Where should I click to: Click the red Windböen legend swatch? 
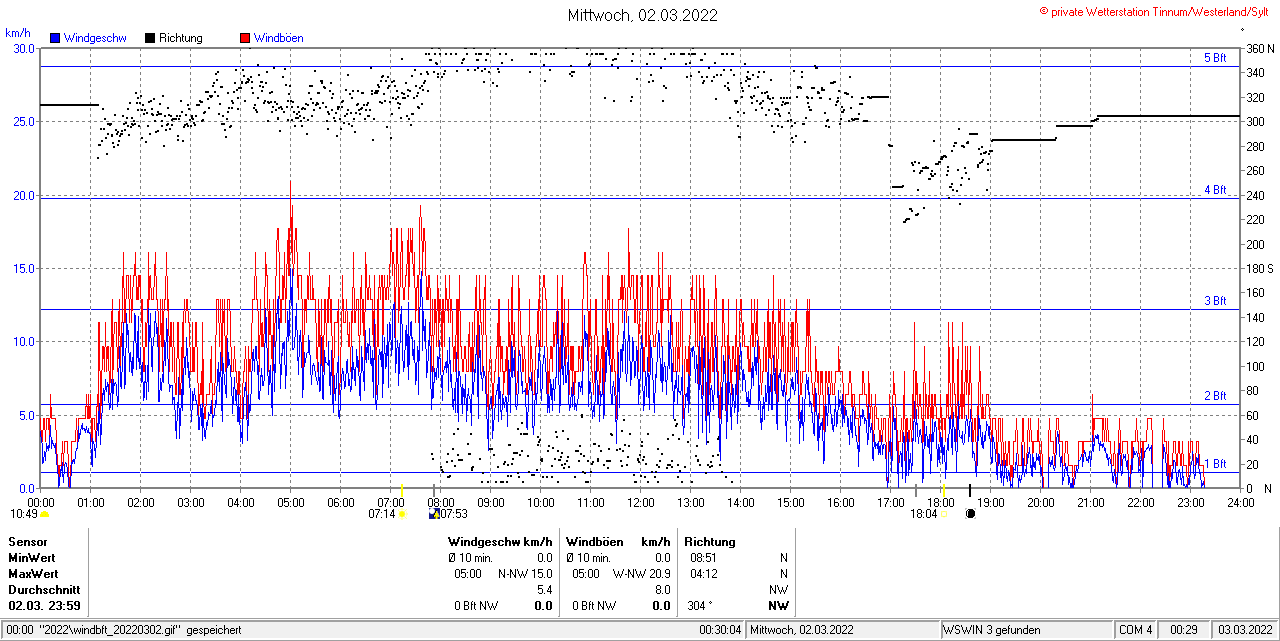coord(245,38)
